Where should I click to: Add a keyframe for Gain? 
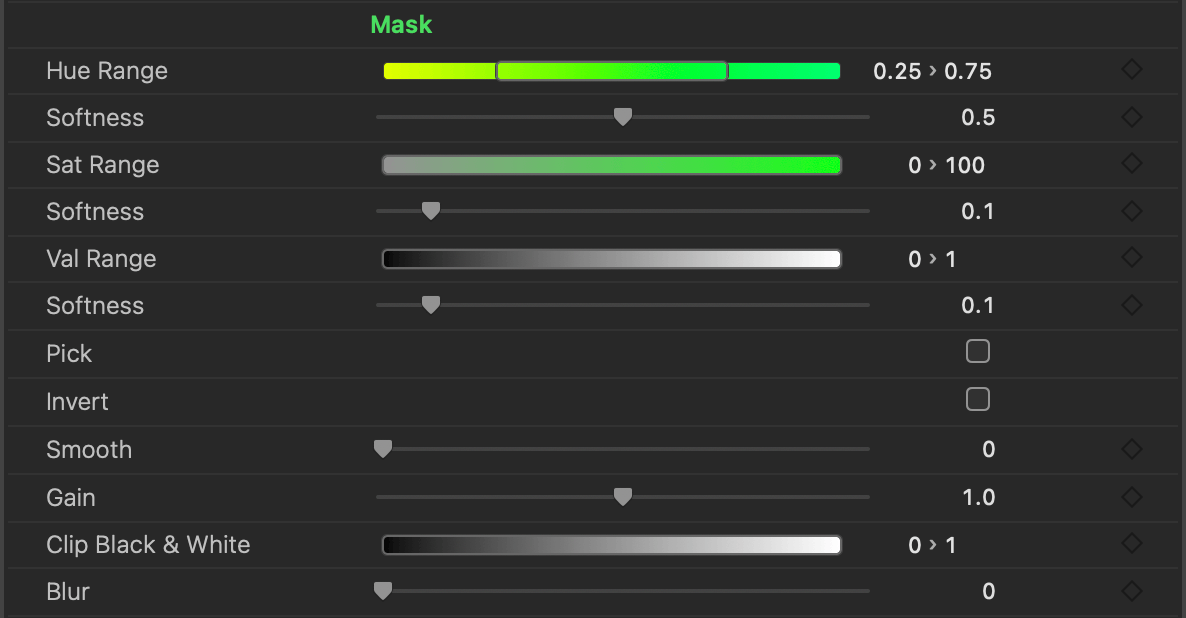pyautogui.click(x=1131, y=497)
